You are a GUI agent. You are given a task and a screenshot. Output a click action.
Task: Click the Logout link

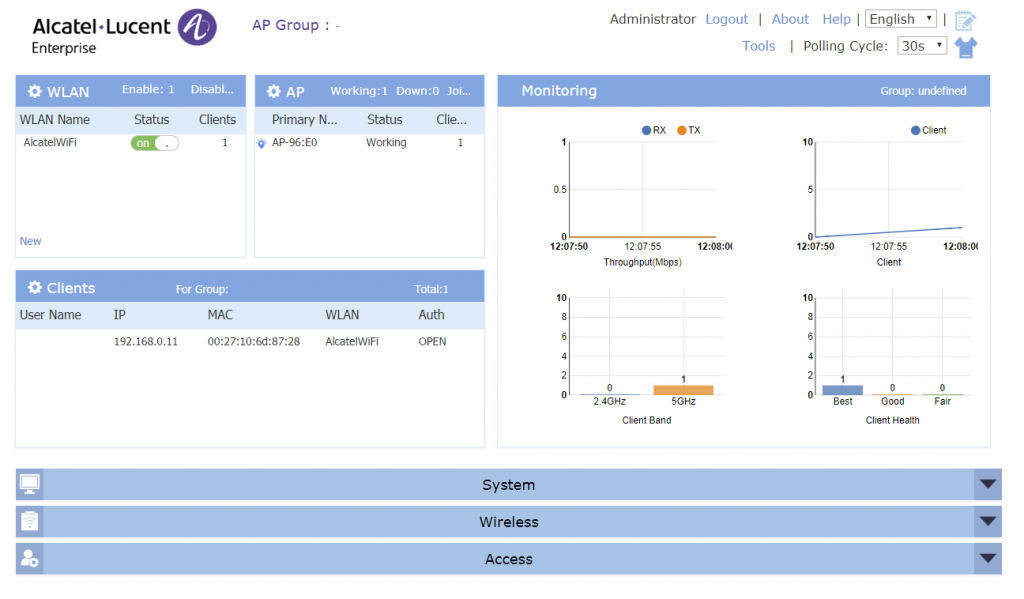point(726,19)
